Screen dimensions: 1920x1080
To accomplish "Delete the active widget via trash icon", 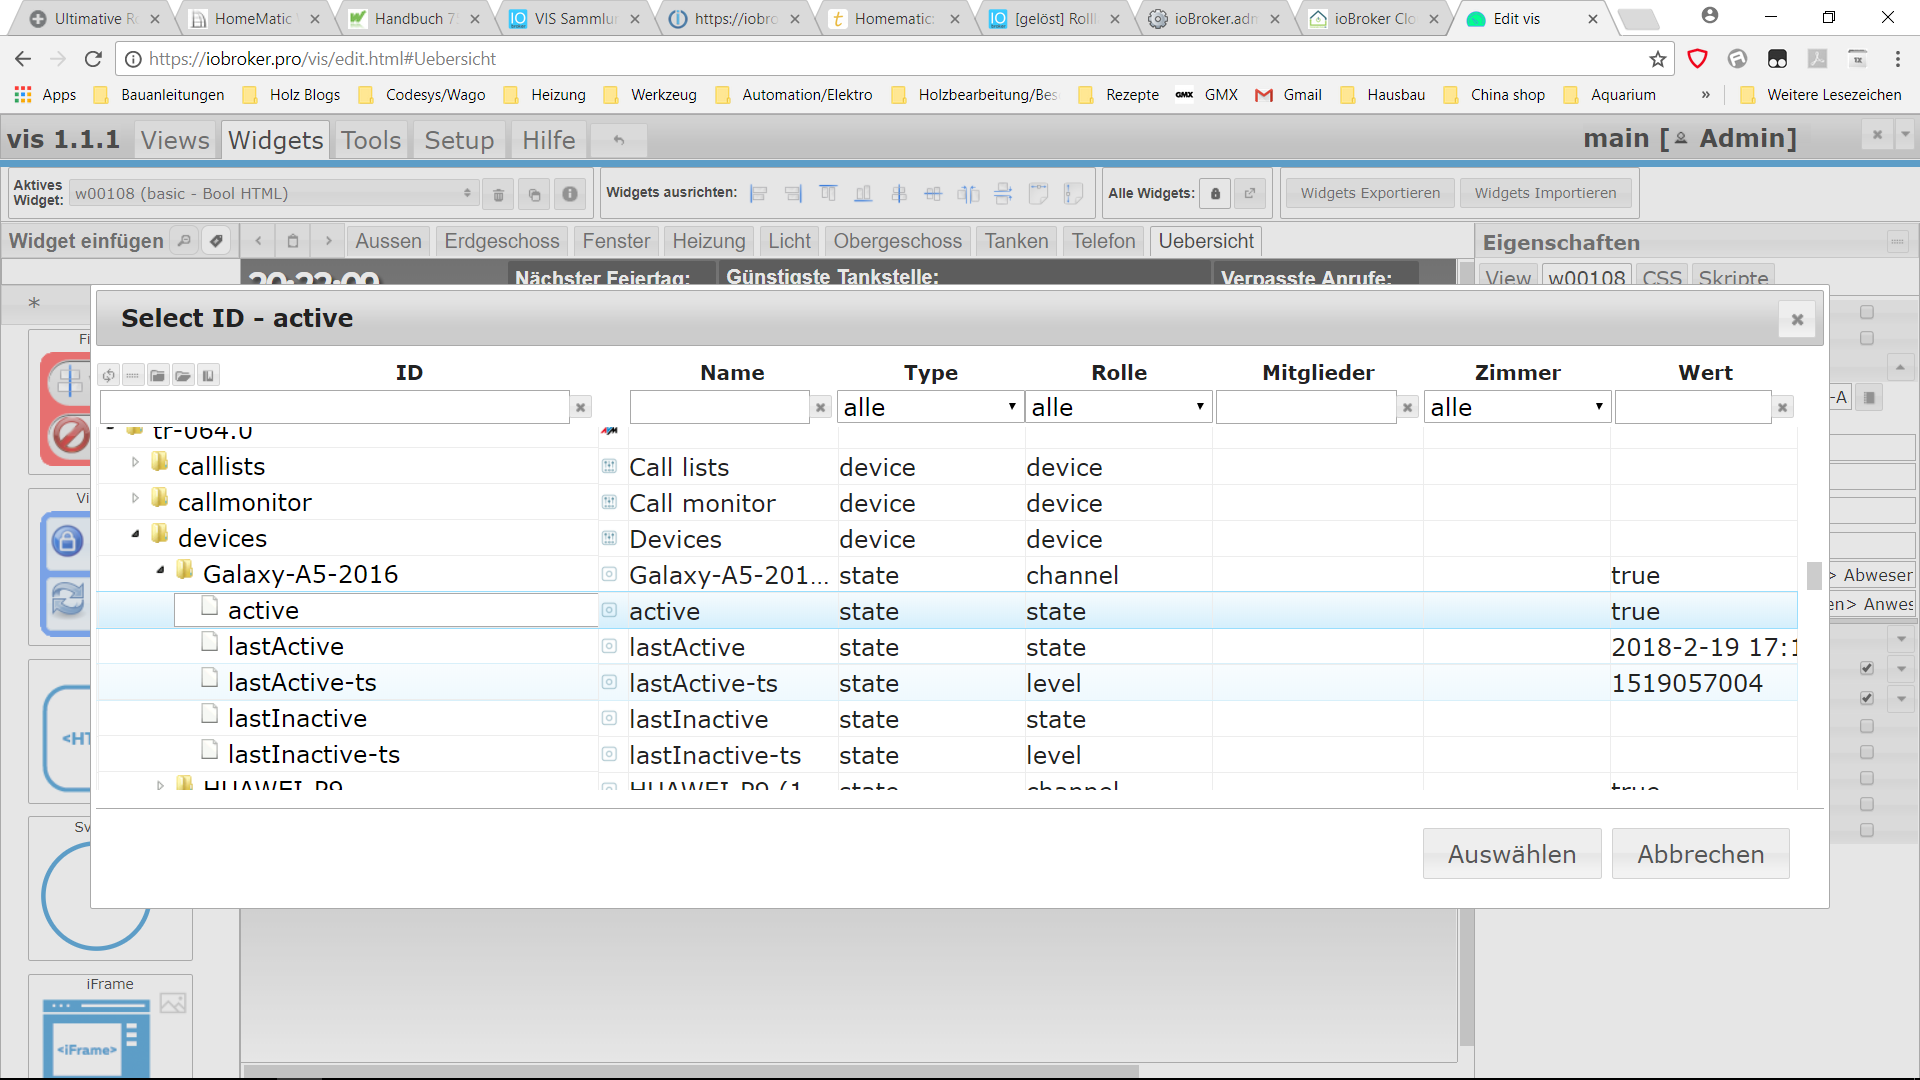I will [x=498, y=194].
